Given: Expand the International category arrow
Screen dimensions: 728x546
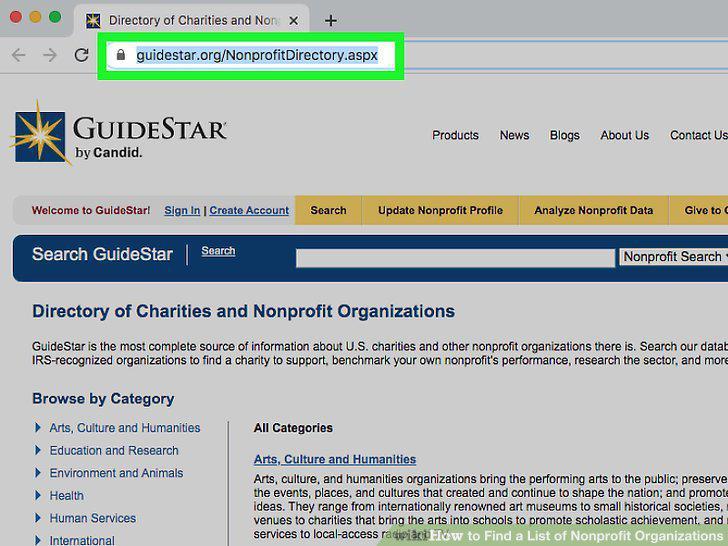Looking at the screenshot, I should click(38, 540).
